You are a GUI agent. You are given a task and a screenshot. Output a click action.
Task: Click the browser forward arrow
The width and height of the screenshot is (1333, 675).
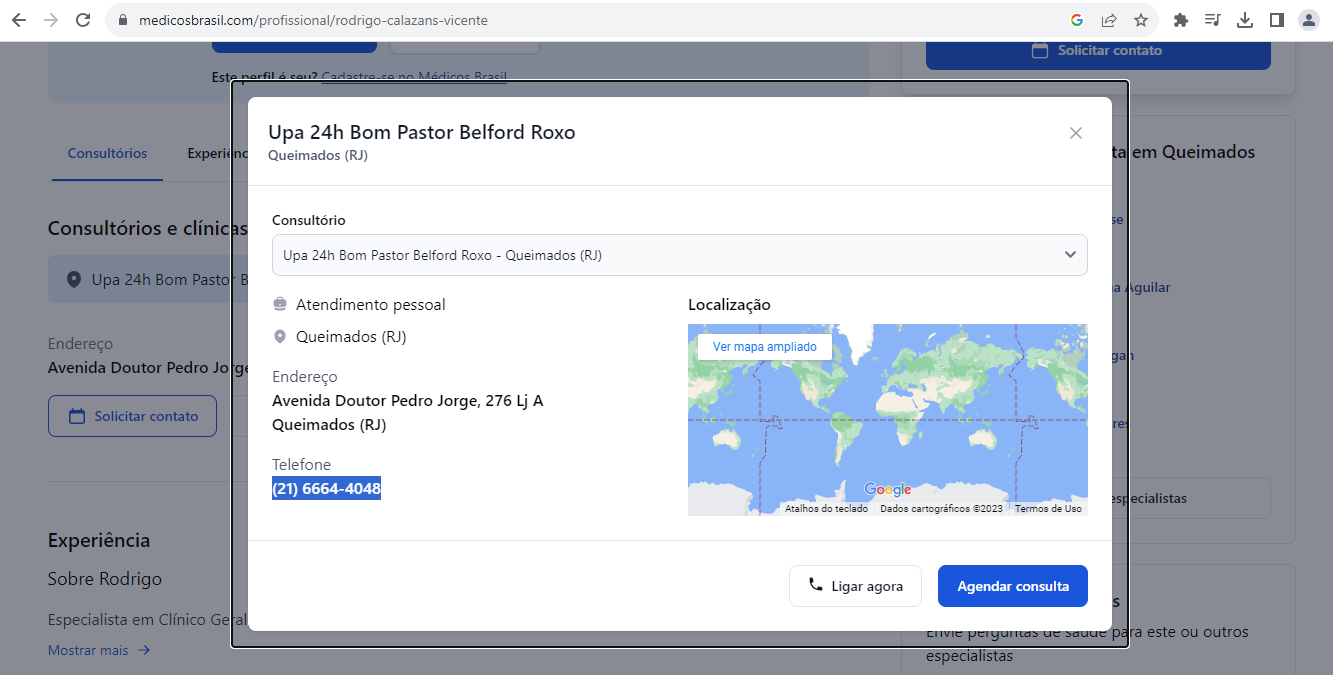tap(51, 20)
